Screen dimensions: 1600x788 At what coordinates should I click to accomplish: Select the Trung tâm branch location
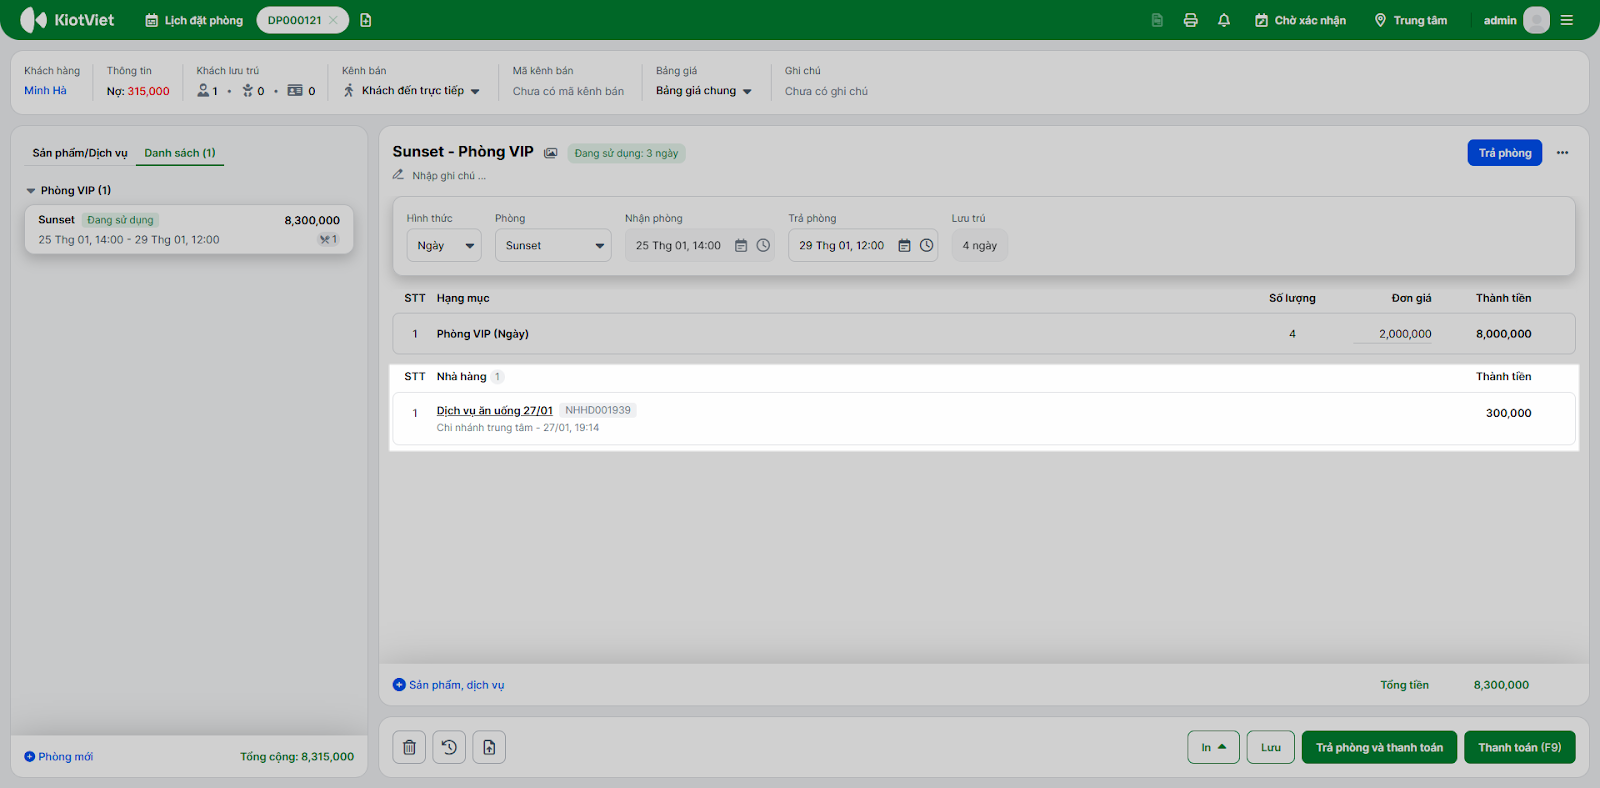[1410, 20]
